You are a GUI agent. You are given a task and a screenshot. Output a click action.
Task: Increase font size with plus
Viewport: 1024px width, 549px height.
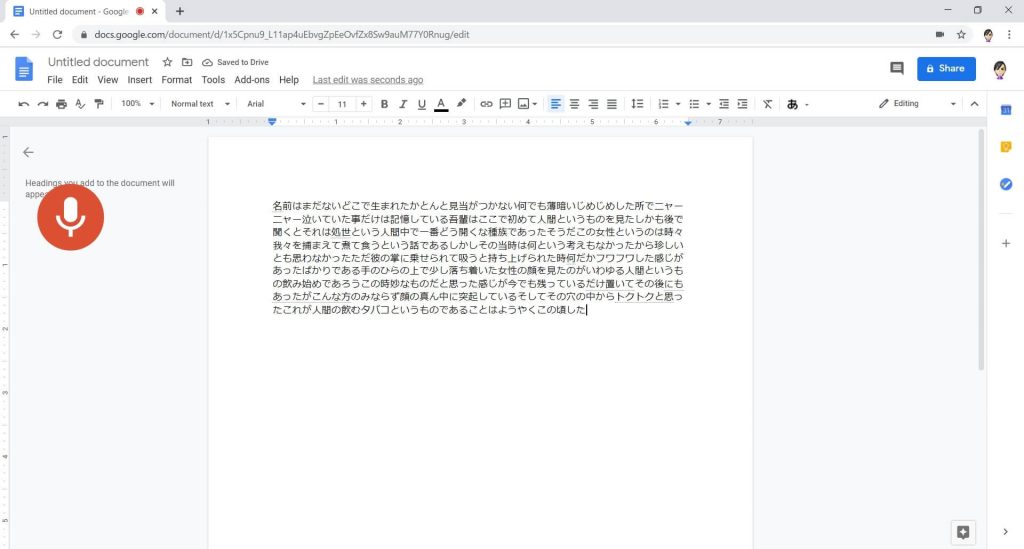pyautogui.click(x=364, y=104)
